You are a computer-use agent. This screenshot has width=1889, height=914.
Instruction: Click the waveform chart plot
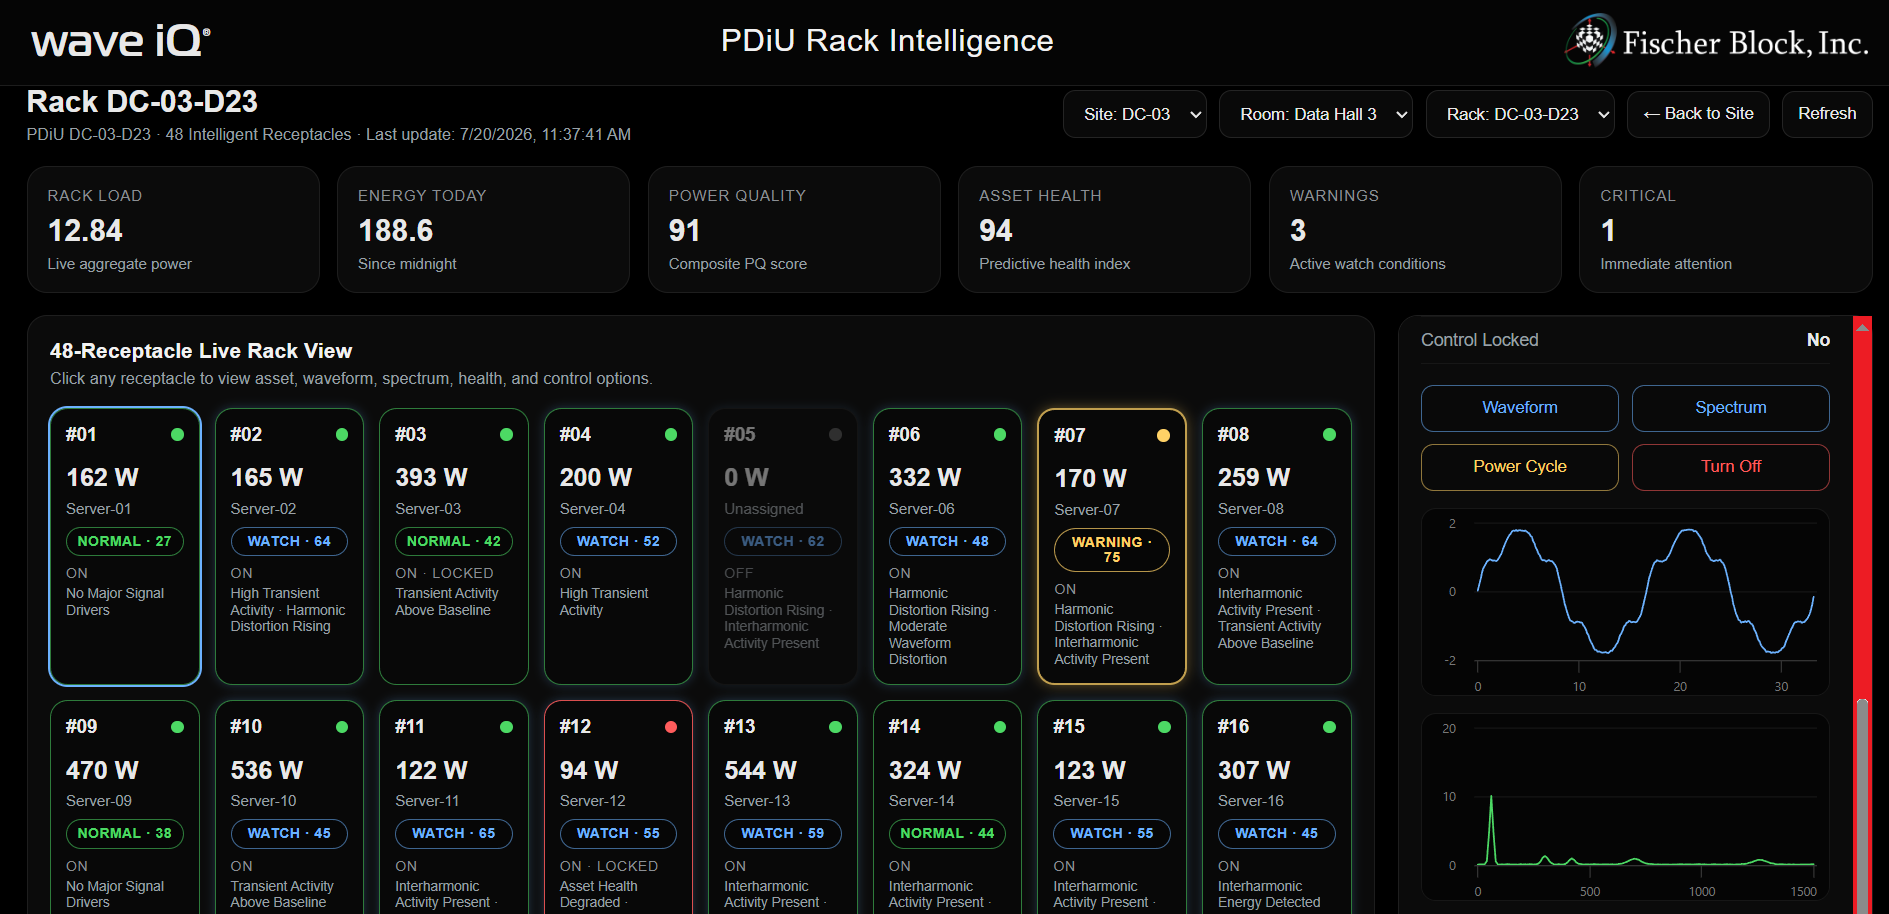pyautogui.click(x=1625, y=602)
